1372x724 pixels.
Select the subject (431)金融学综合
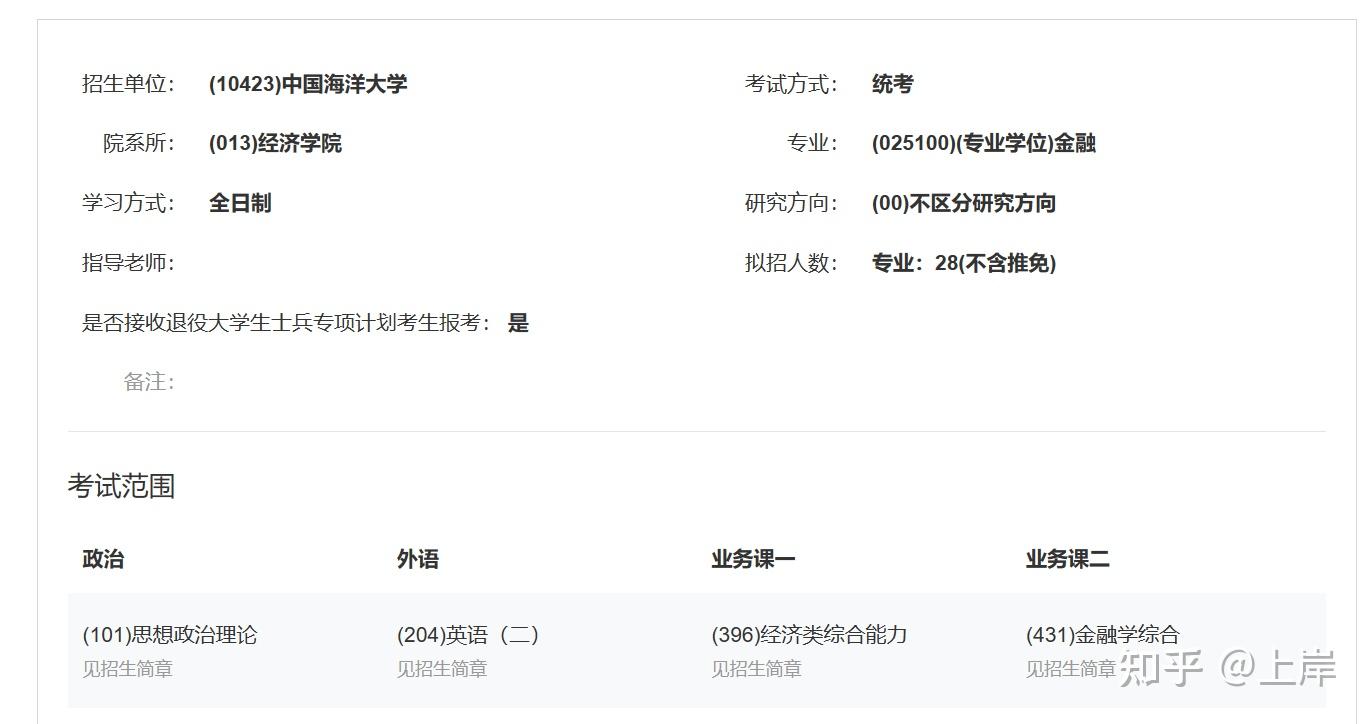(x=1103, y=635)
